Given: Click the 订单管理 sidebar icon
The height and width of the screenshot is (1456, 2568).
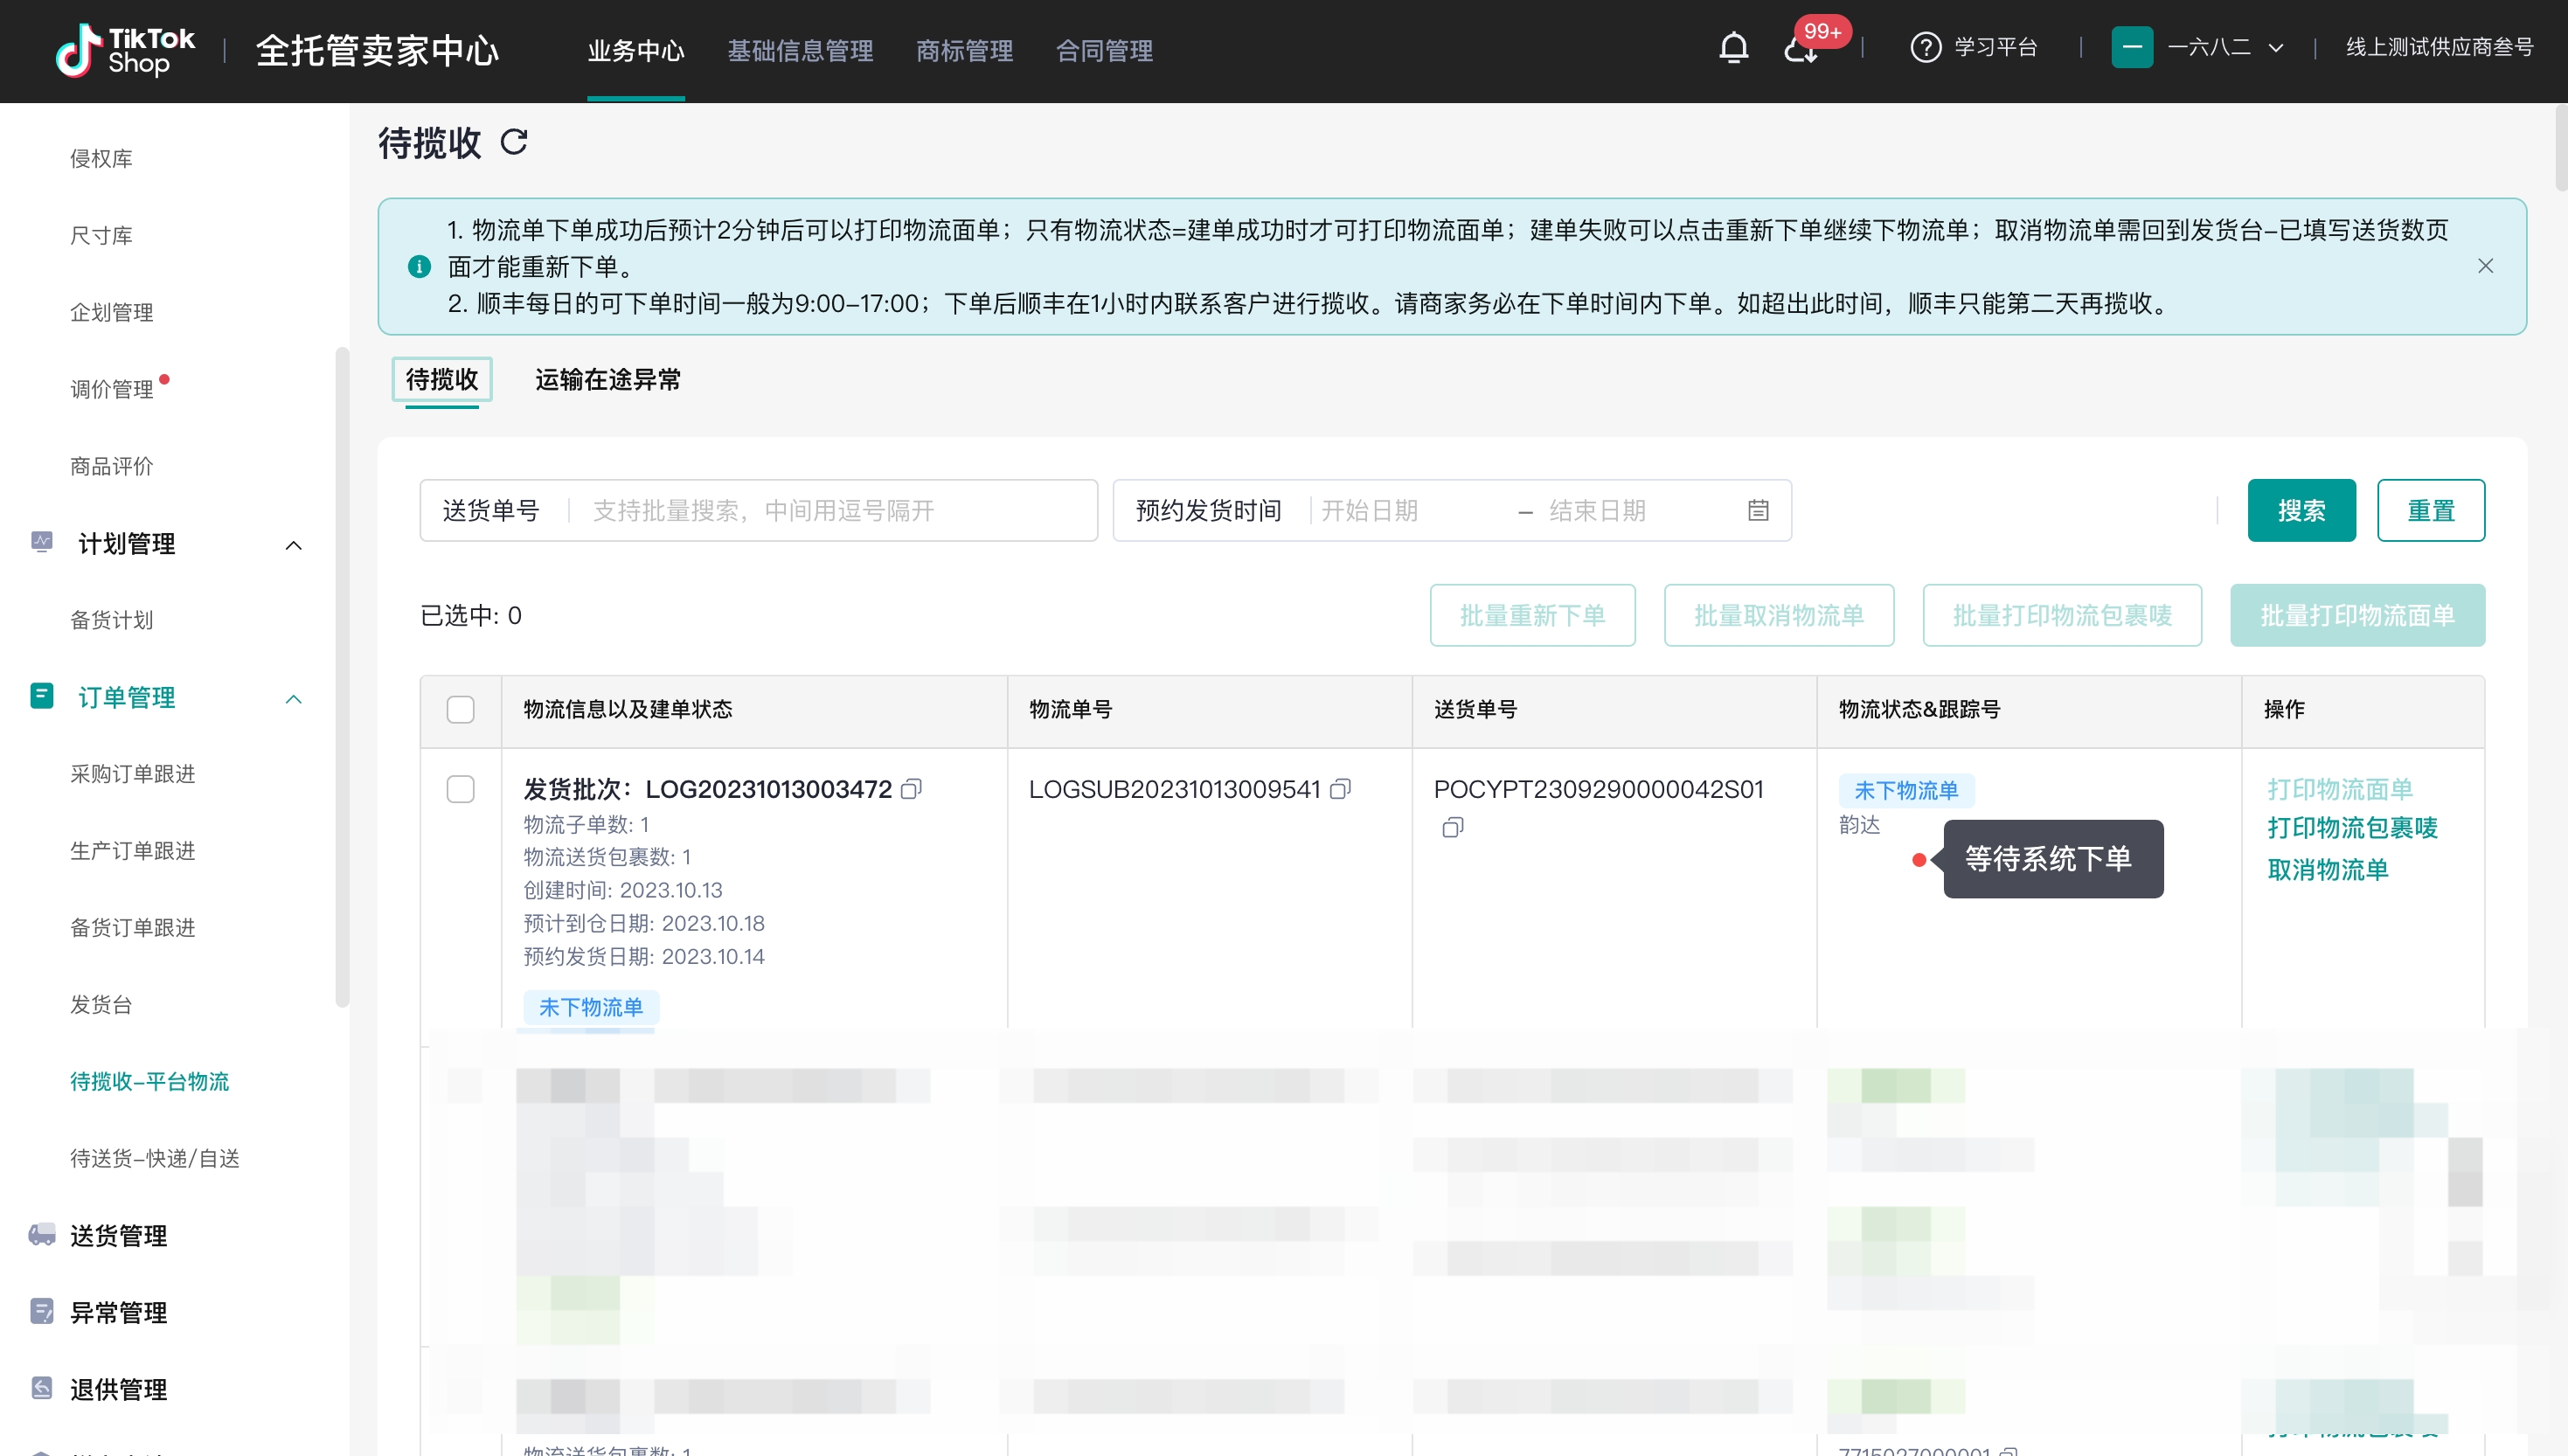Looking at the screenshot, I should 41,696.
